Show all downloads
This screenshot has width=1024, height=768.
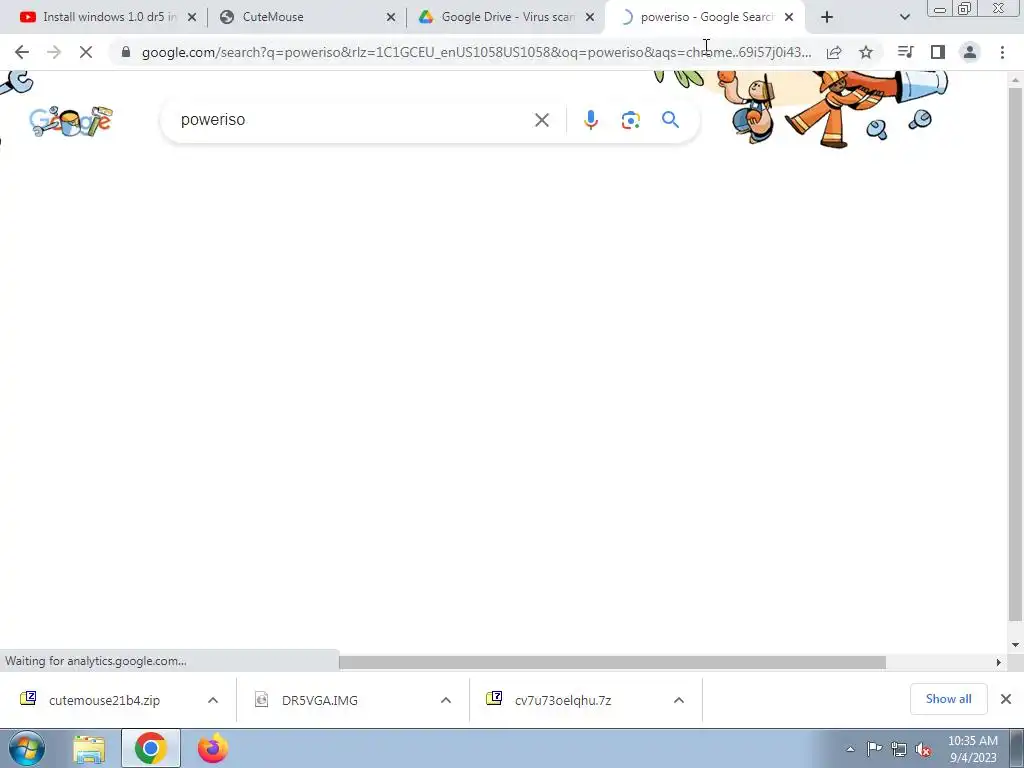(948, 699)
